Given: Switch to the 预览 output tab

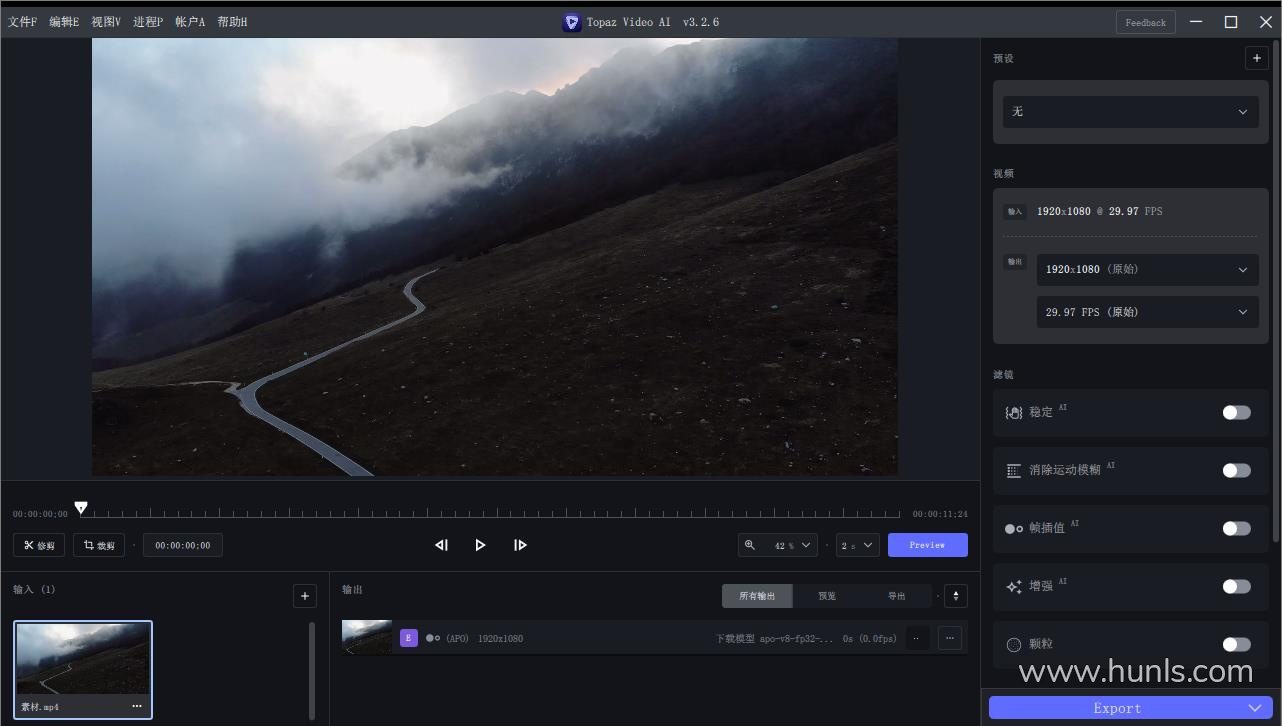Looking at the screenshot, I should coord(827,596).
